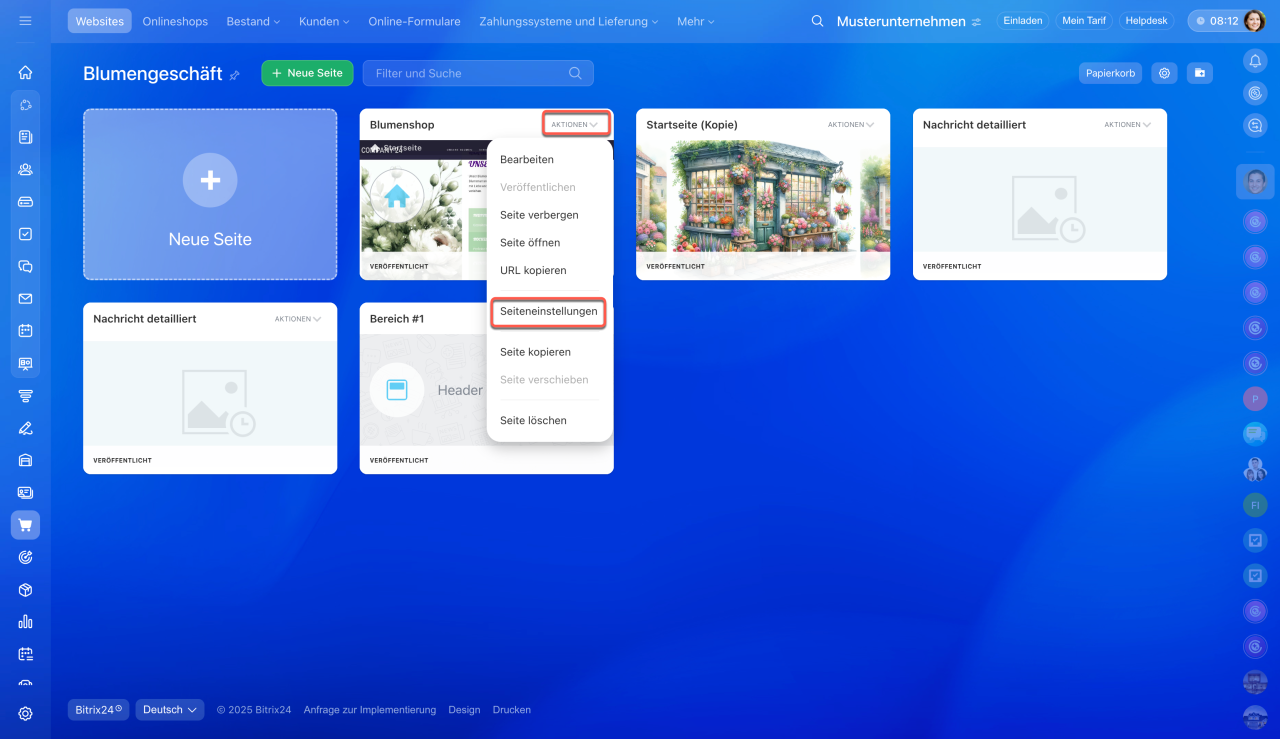Image resolution: width=1280 pixels, height=739 pixels.
Task: Open the 'P' contact avatar
Action: [1255, 399]
